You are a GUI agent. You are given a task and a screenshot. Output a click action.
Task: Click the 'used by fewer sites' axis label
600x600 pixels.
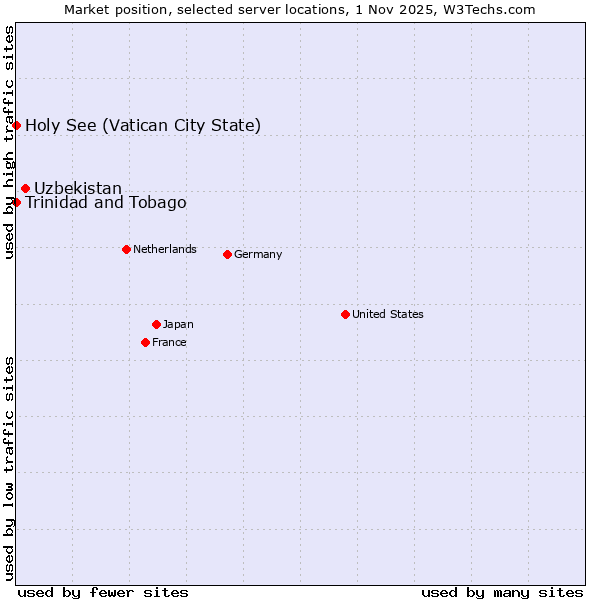point(103,592)
